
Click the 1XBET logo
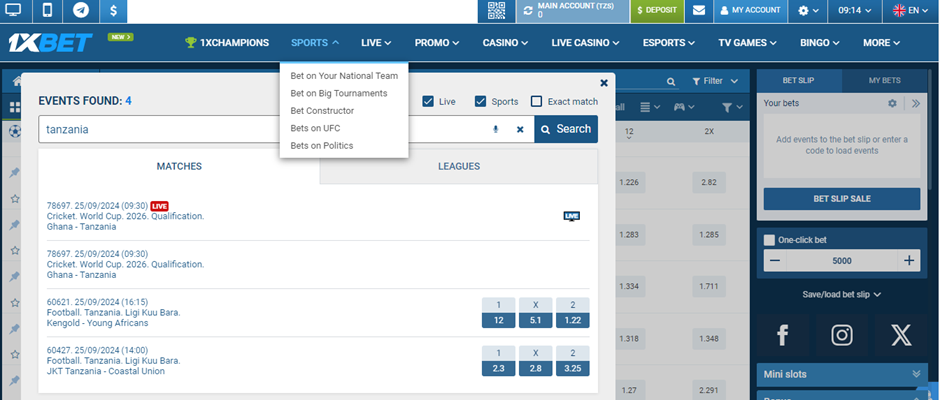tap(50, 43)
